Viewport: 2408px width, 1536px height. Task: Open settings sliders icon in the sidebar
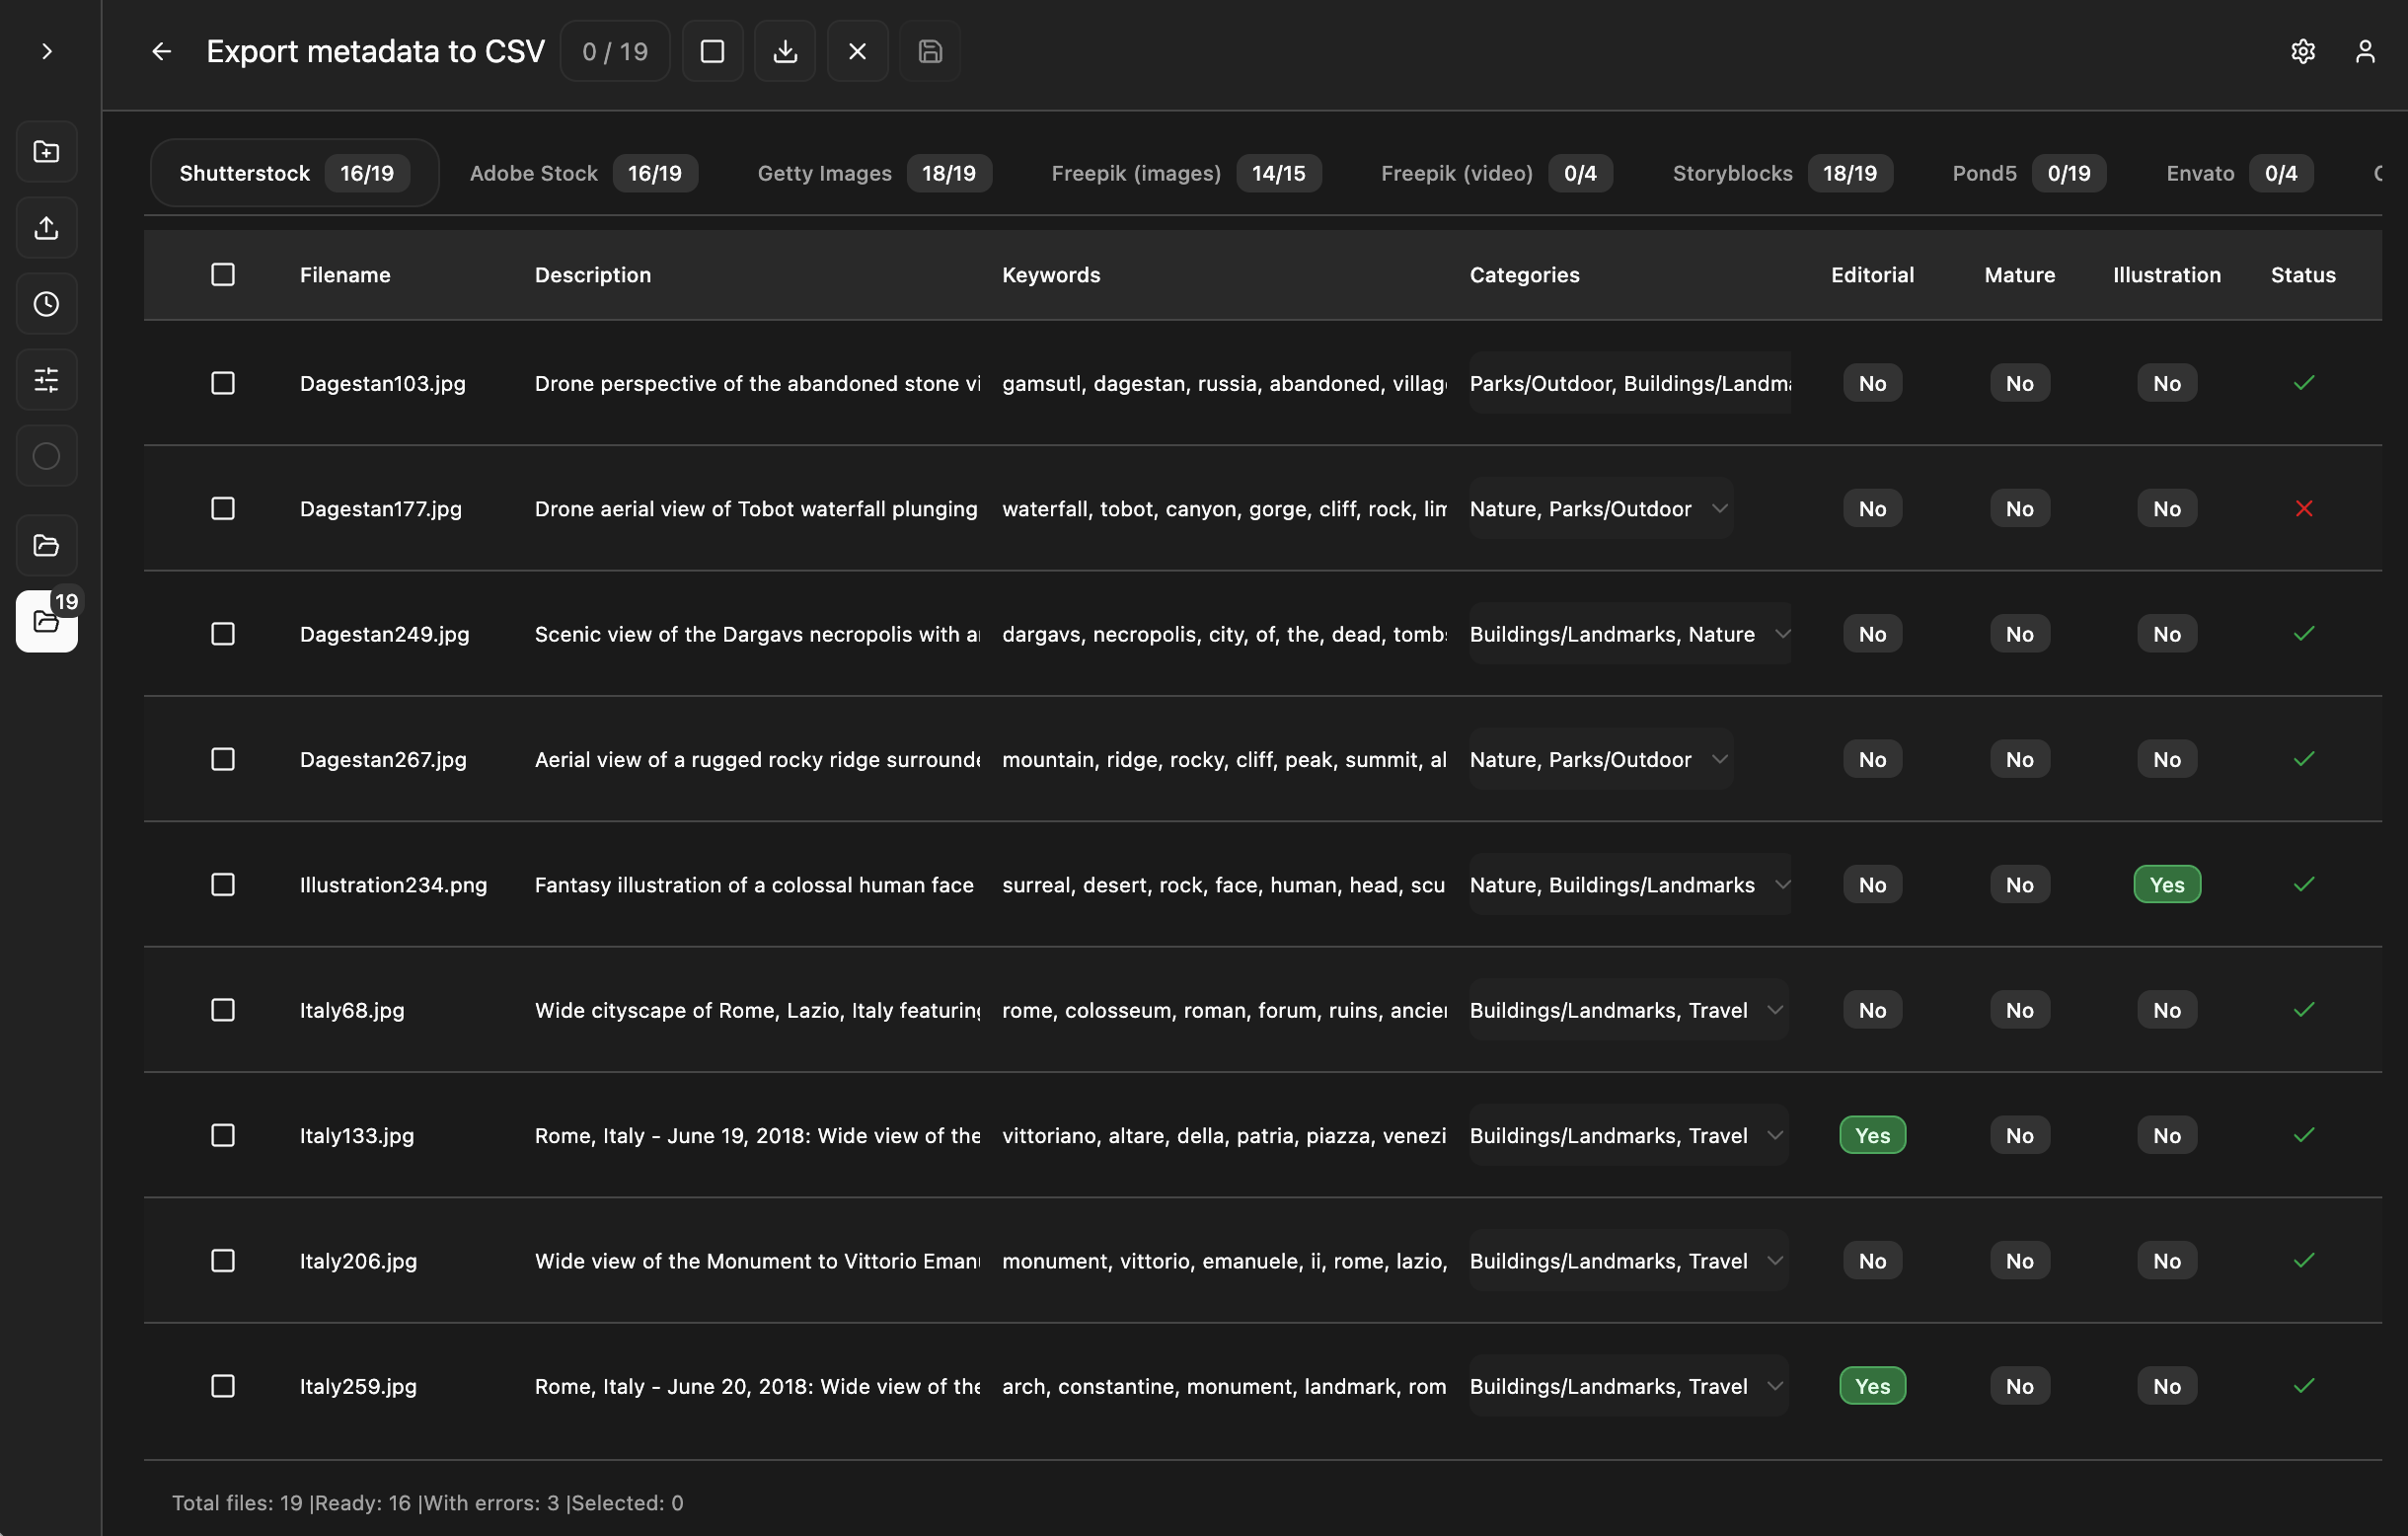click(x=46, y=379)
